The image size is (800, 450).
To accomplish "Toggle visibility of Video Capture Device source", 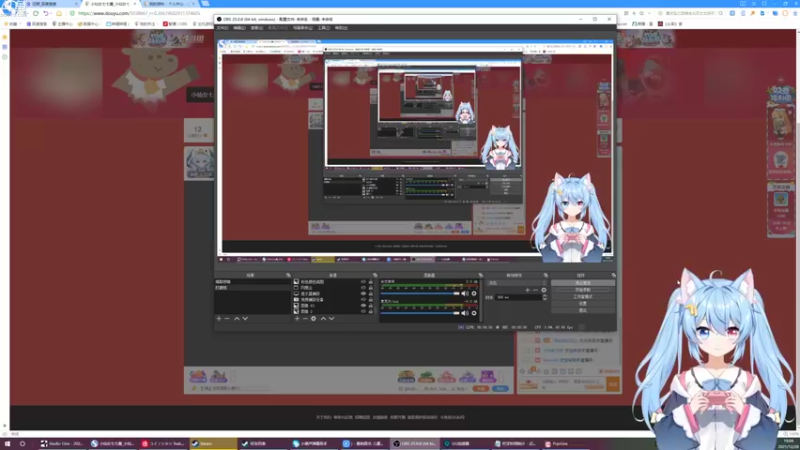I will [363, 299].
